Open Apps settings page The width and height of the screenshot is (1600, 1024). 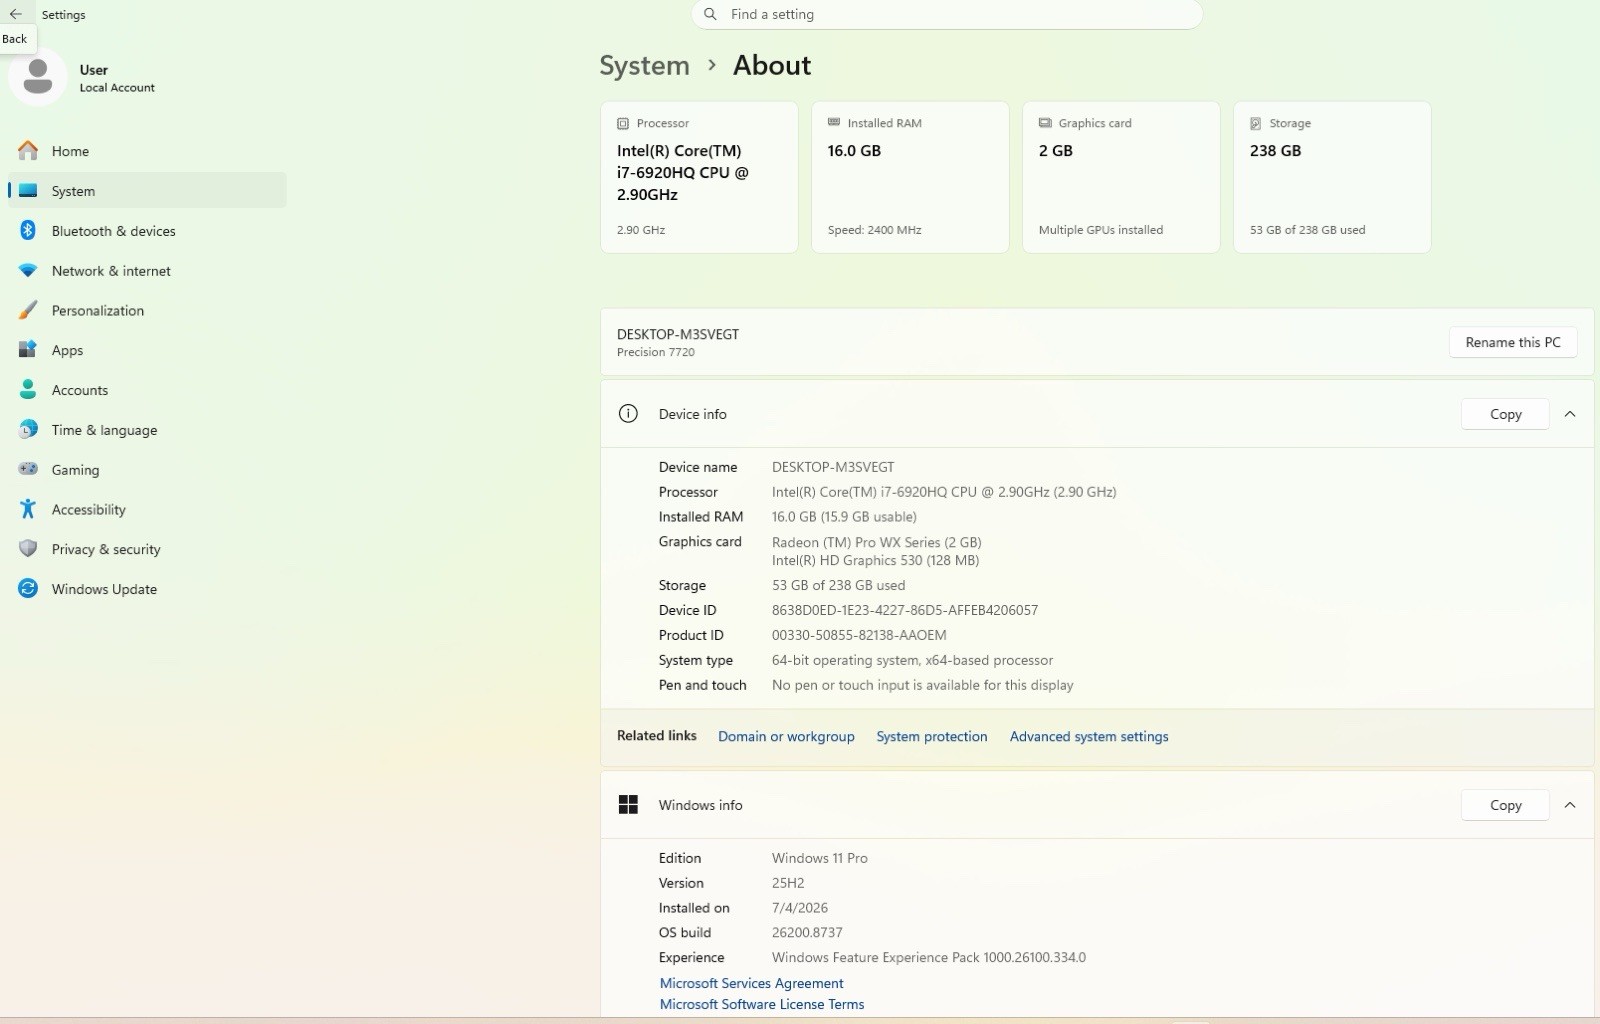[147, 350]
